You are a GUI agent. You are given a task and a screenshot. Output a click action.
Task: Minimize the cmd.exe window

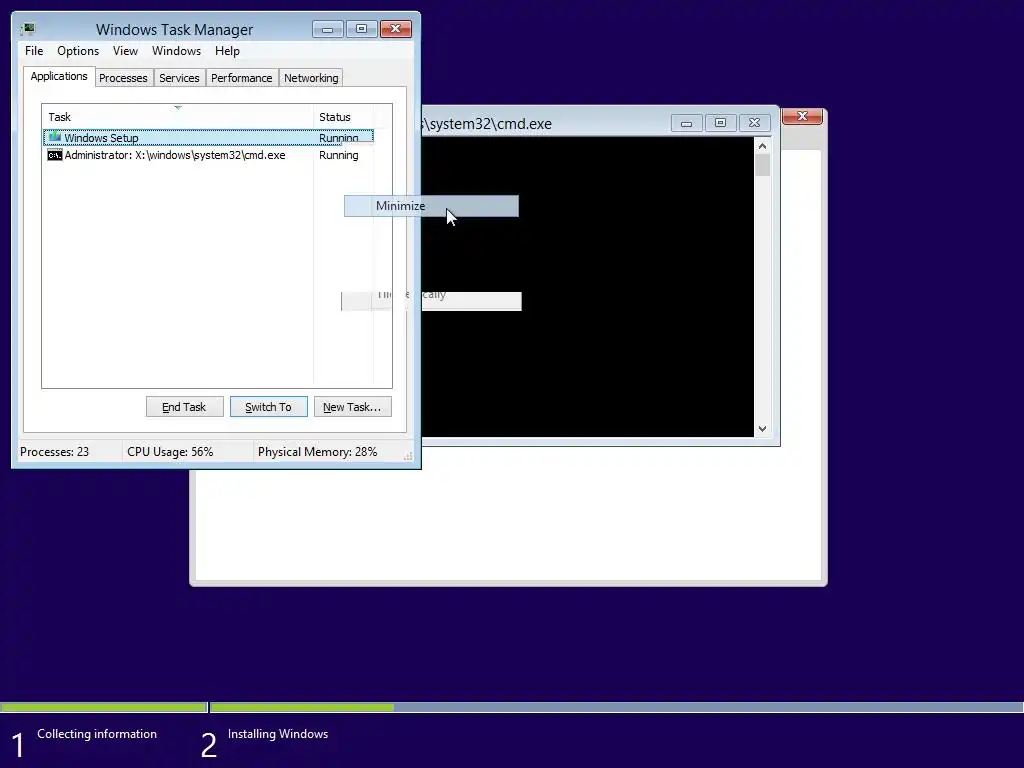point(686,123)
